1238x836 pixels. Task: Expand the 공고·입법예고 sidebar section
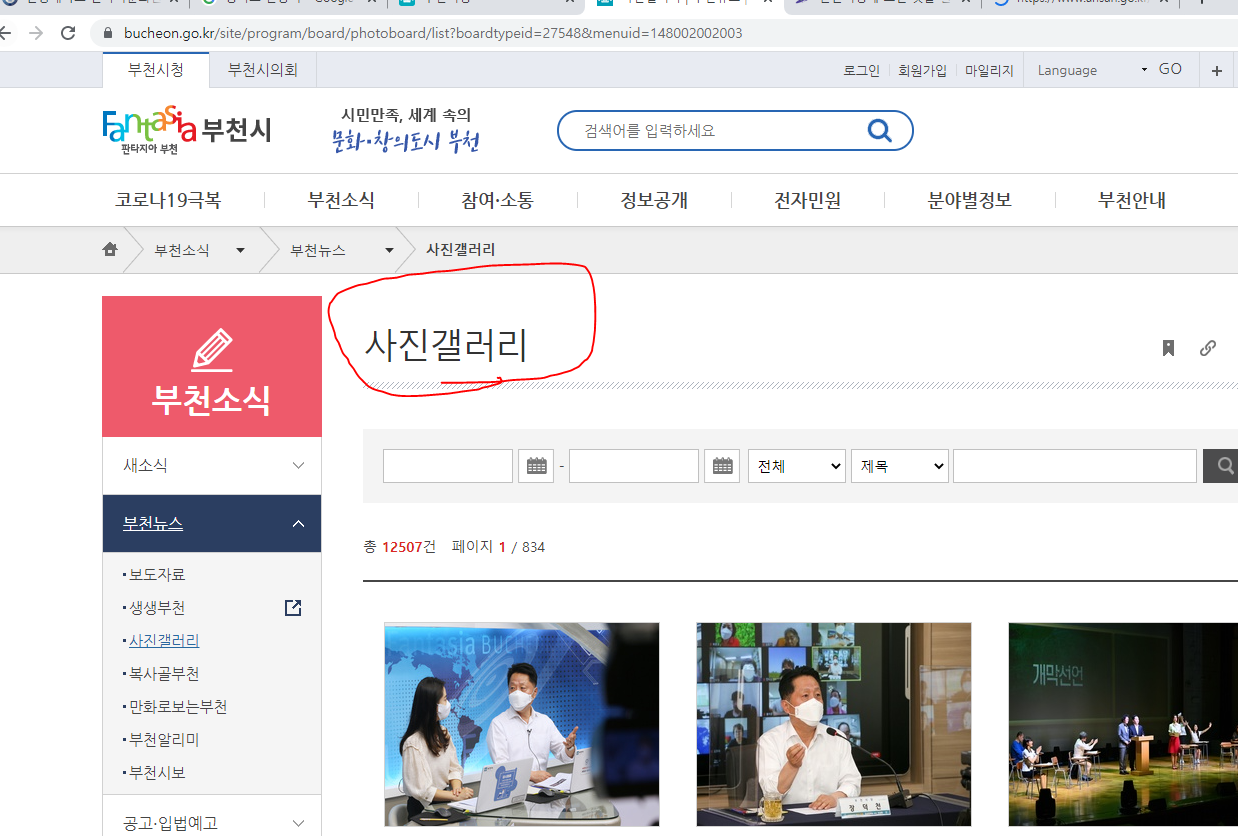(298, 823)
